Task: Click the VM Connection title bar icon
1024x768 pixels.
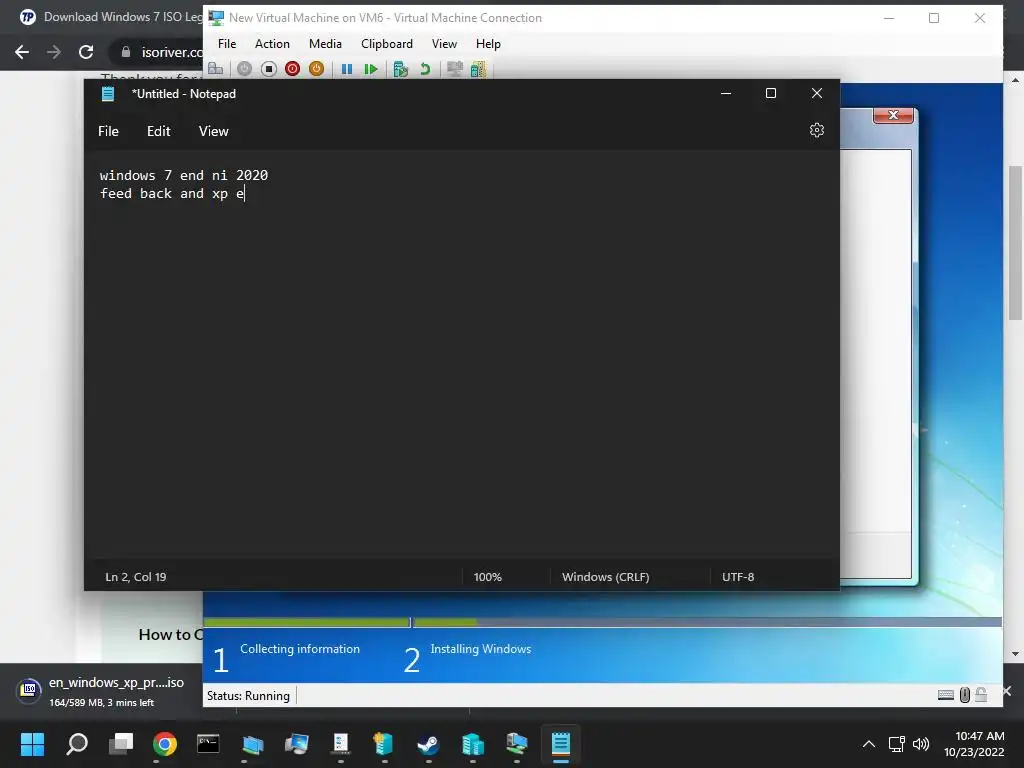Action: [216, 18]
